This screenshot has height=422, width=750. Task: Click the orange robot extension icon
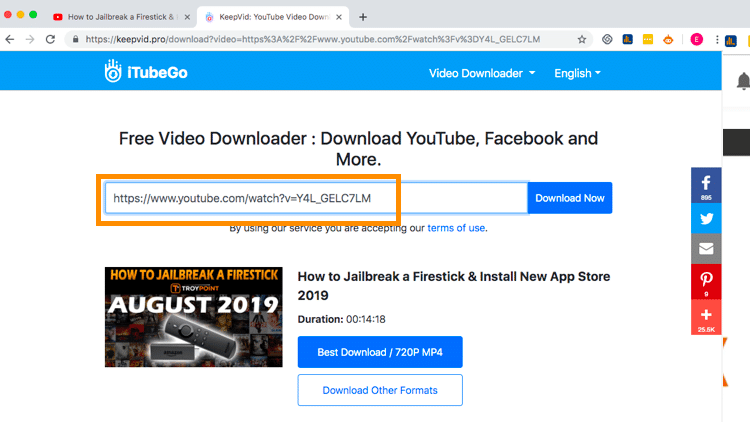pos(668,40)
